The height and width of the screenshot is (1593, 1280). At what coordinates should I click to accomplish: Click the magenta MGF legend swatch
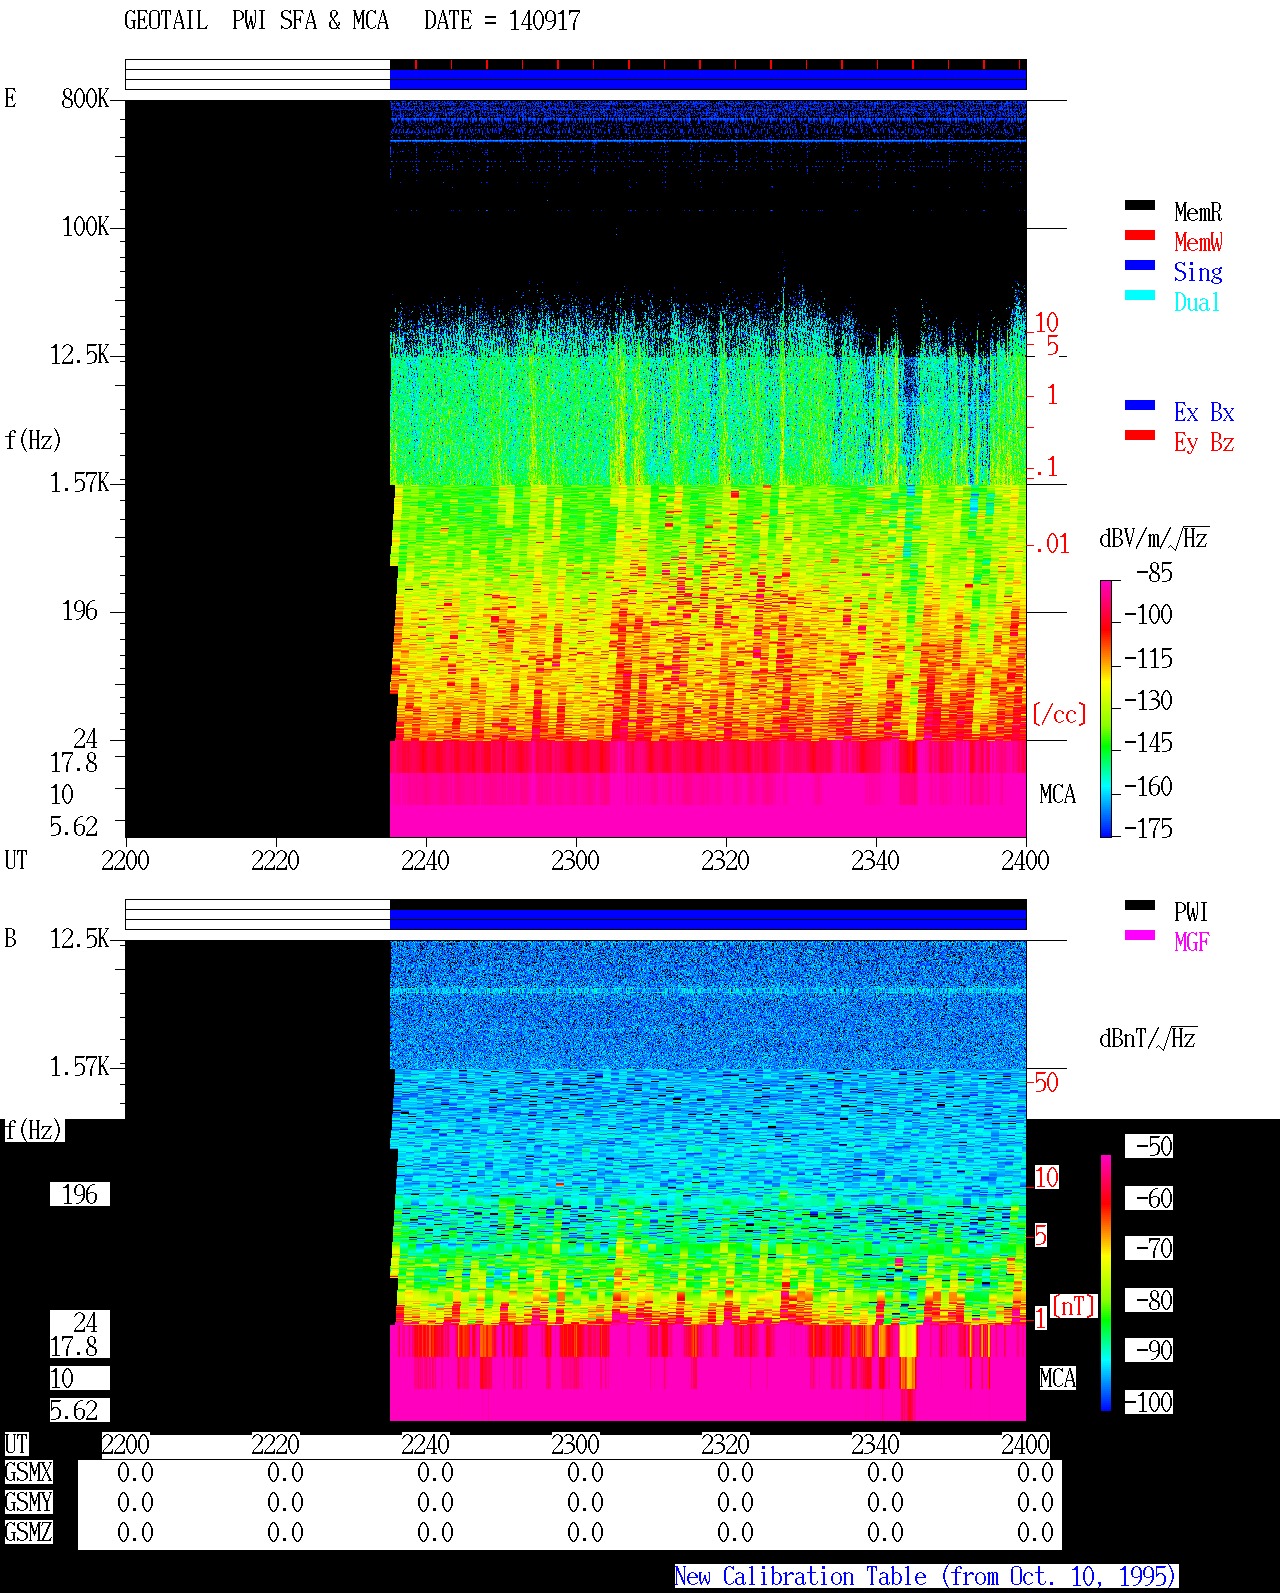(1140, 935)
